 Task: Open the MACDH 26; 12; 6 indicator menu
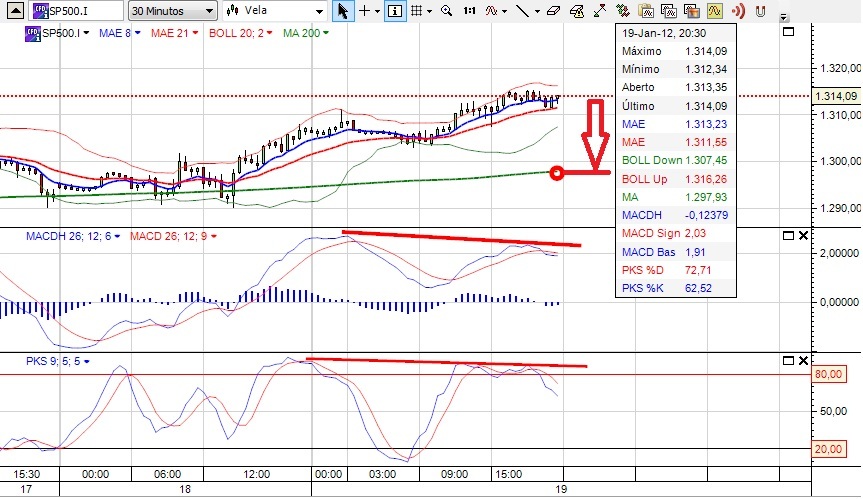73,237
